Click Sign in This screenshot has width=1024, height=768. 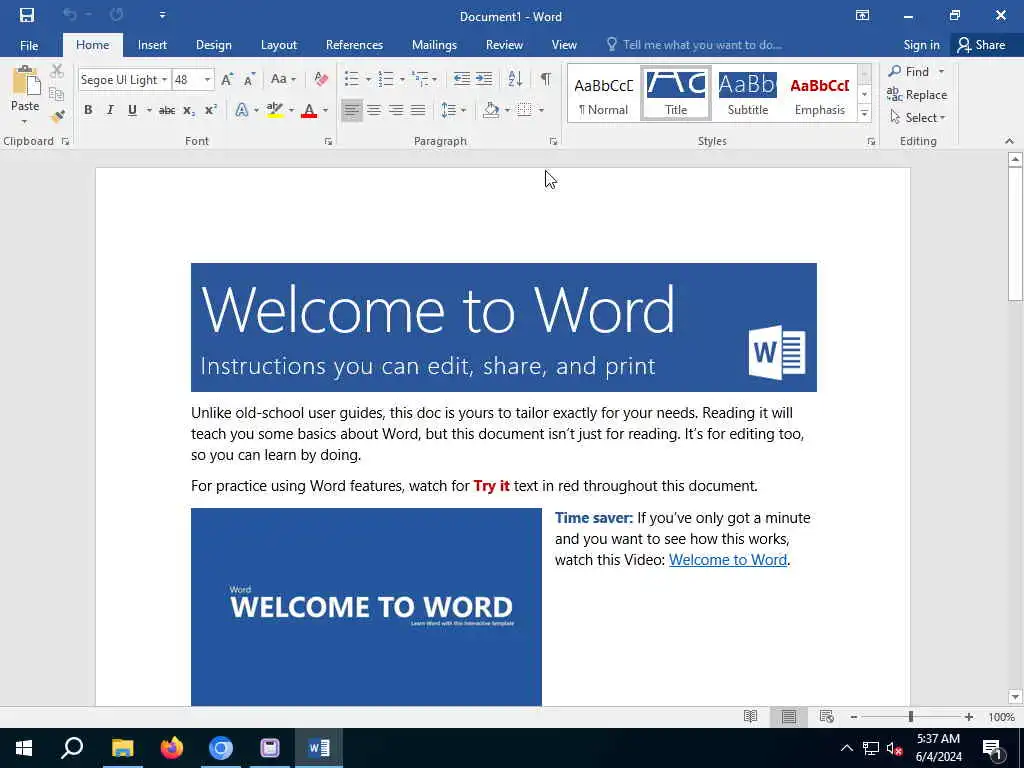921,45
